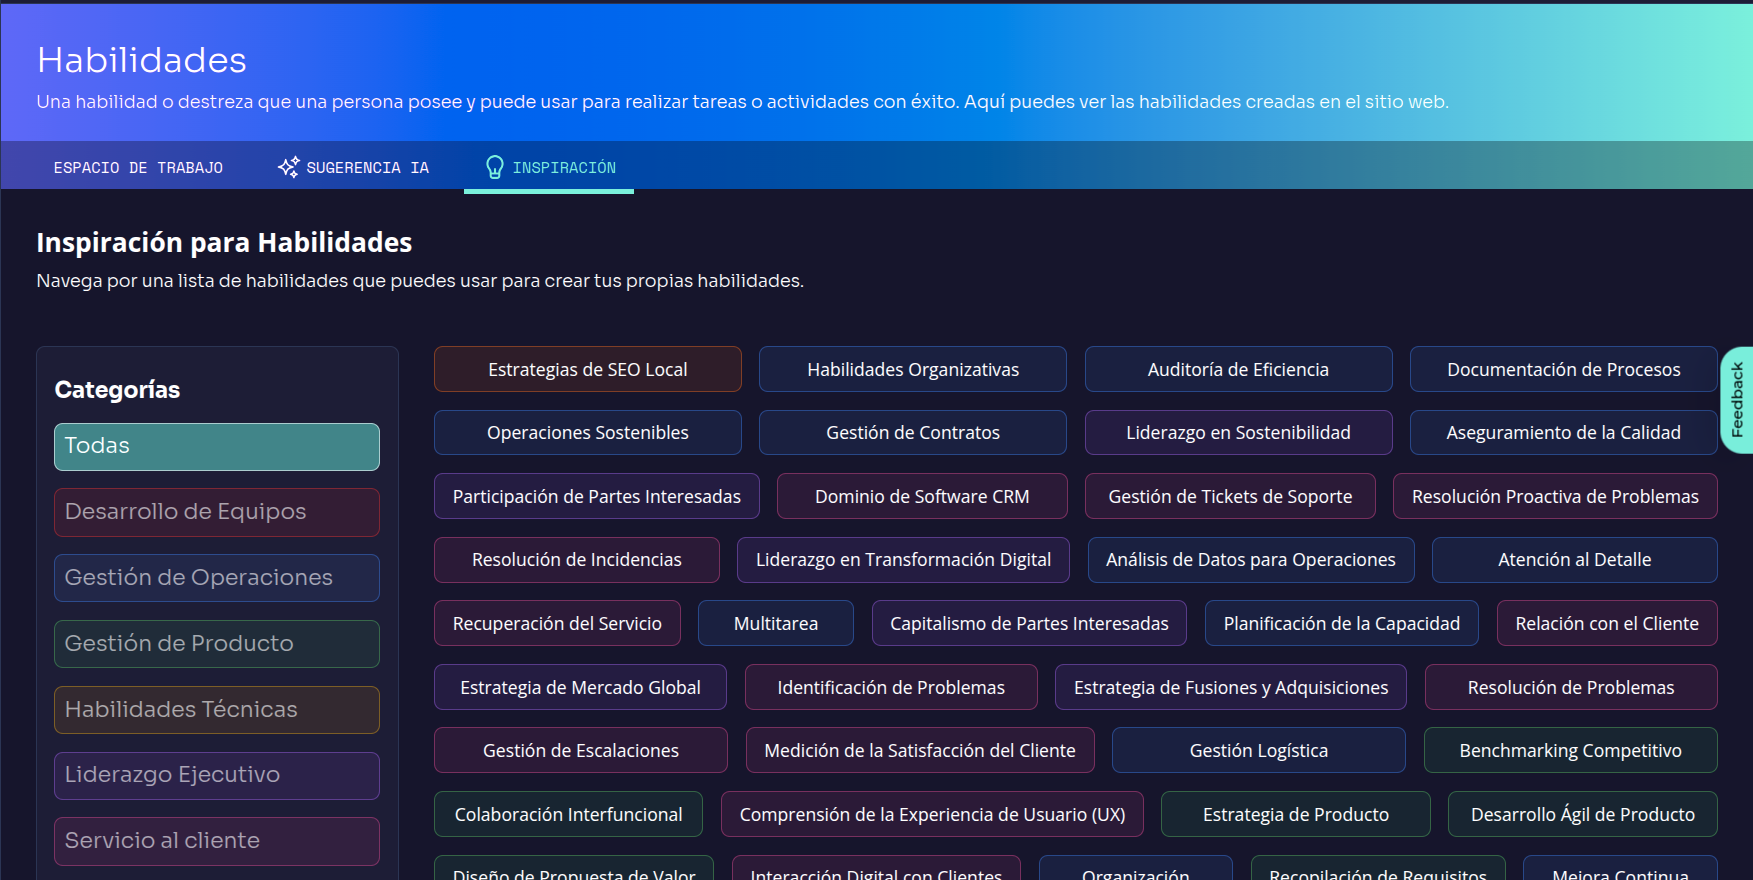This screenshot has height=880, width=1753.
Task: Open the Espacio de Trabajo tab
Action: pyautogui.click(x=138, y=168)
